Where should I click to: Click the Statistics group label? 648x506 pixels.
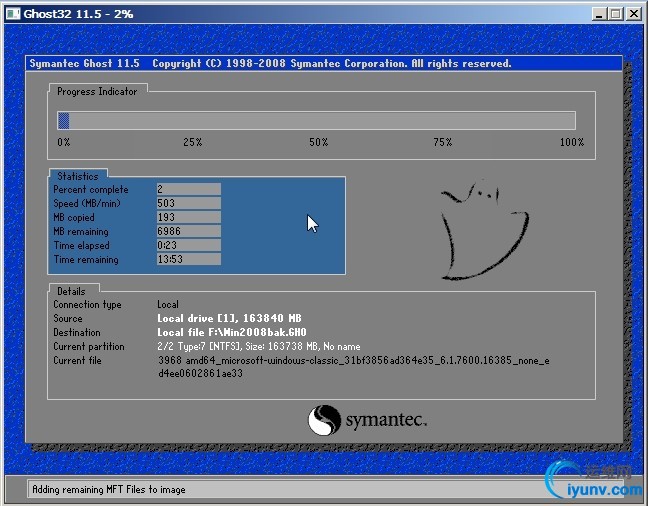(x=78, y=177)
